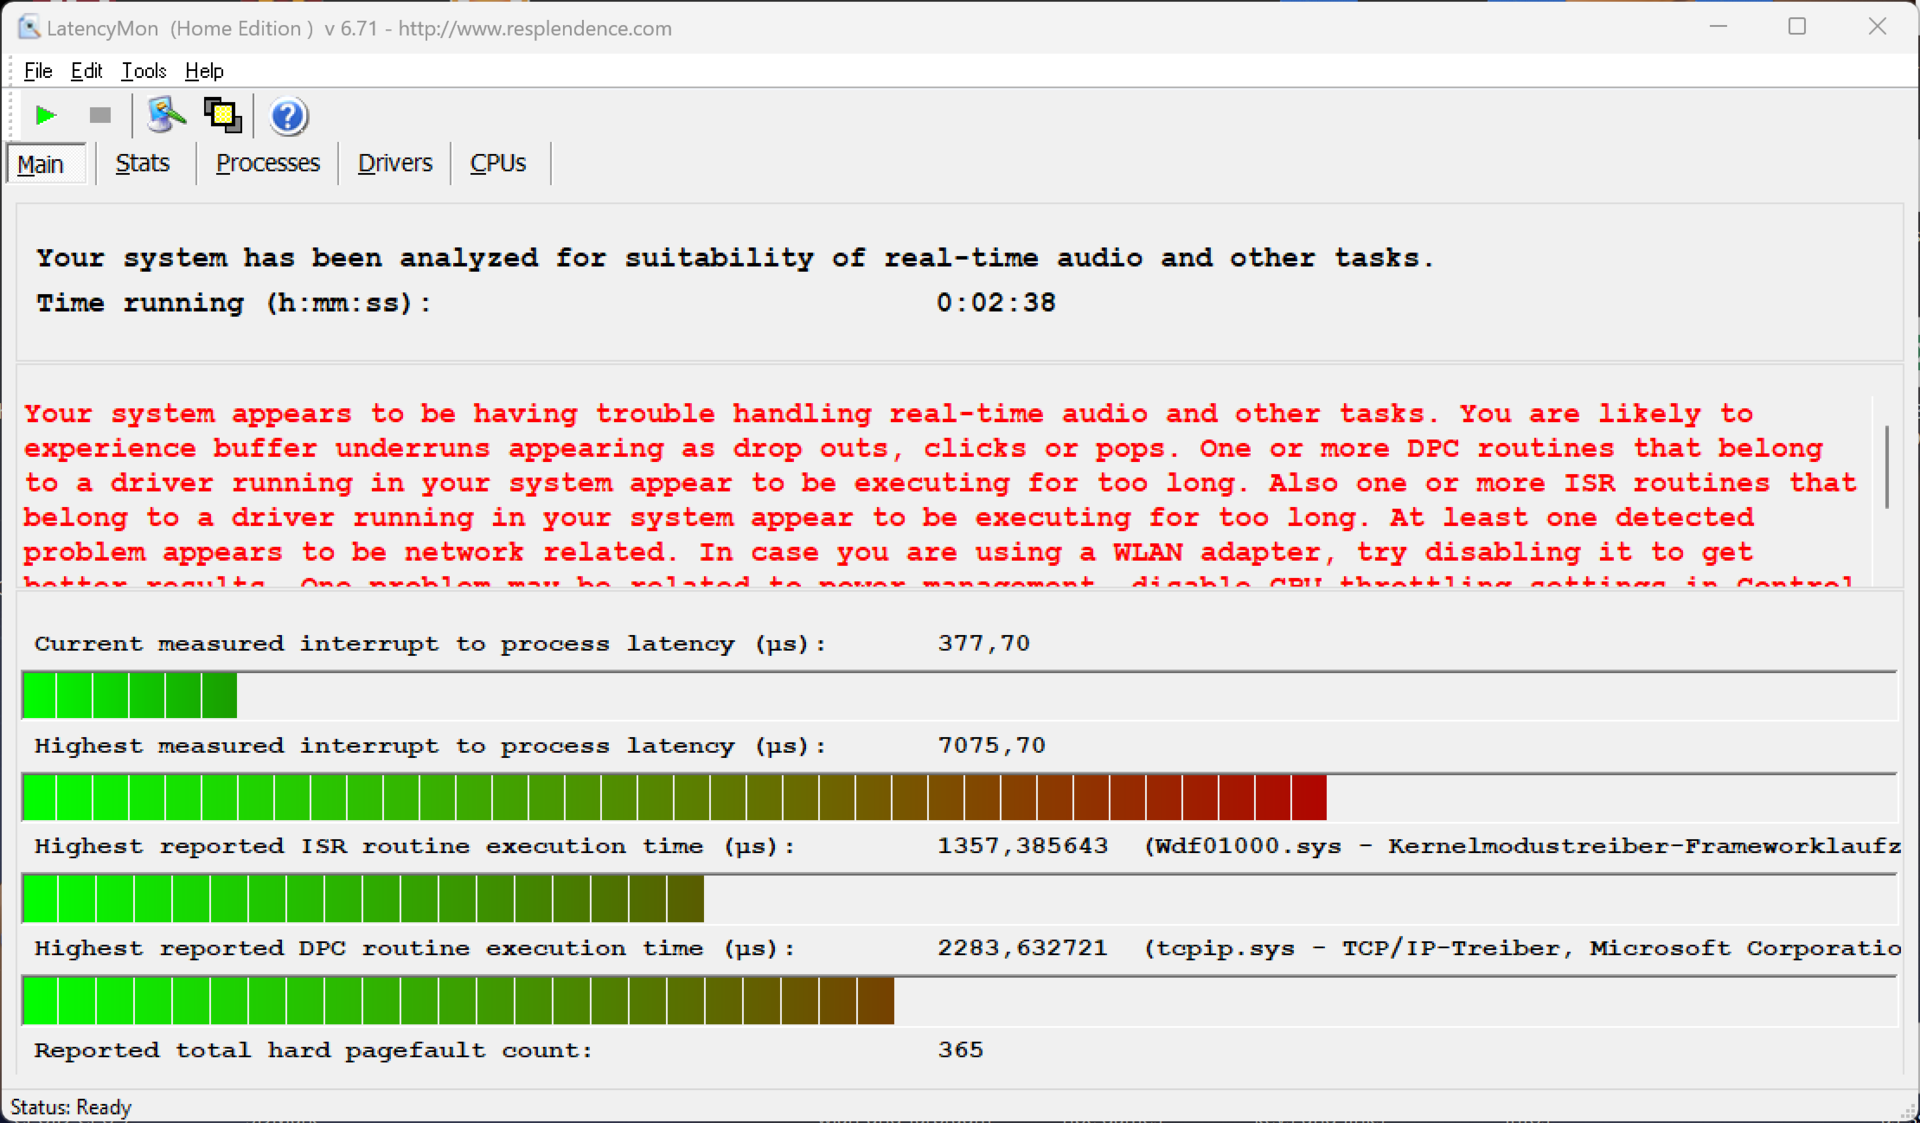Click the toolbar drag grip handle
The height and width of the screenshot is (1123, 1920).
11,116
